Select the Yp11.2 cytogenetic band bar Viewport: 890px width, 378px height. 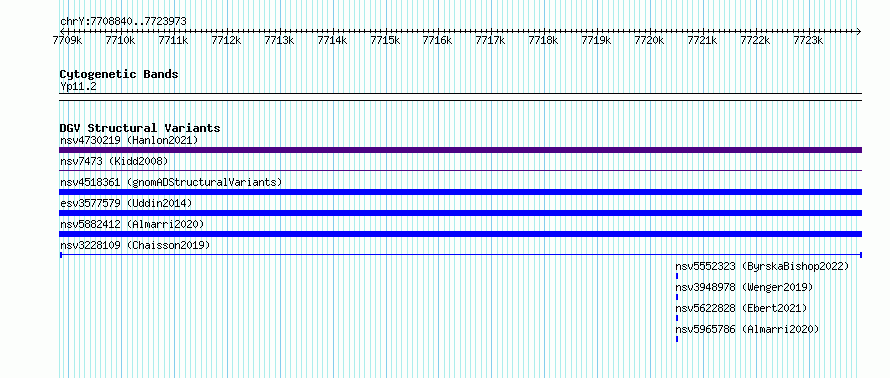point(460,96)
